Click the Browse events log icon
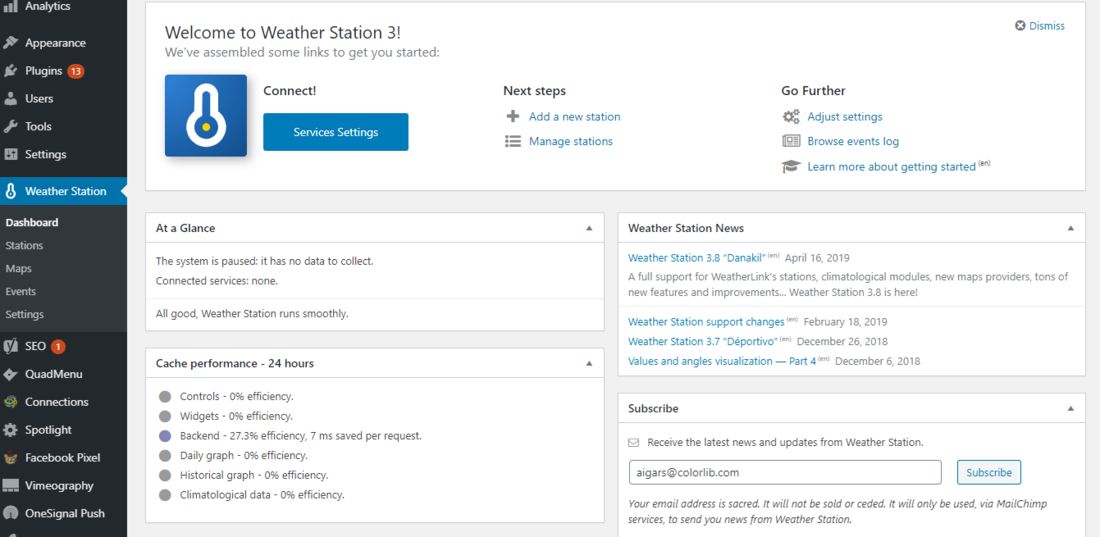Viewport: 1100px width, 537px height. 791,141
